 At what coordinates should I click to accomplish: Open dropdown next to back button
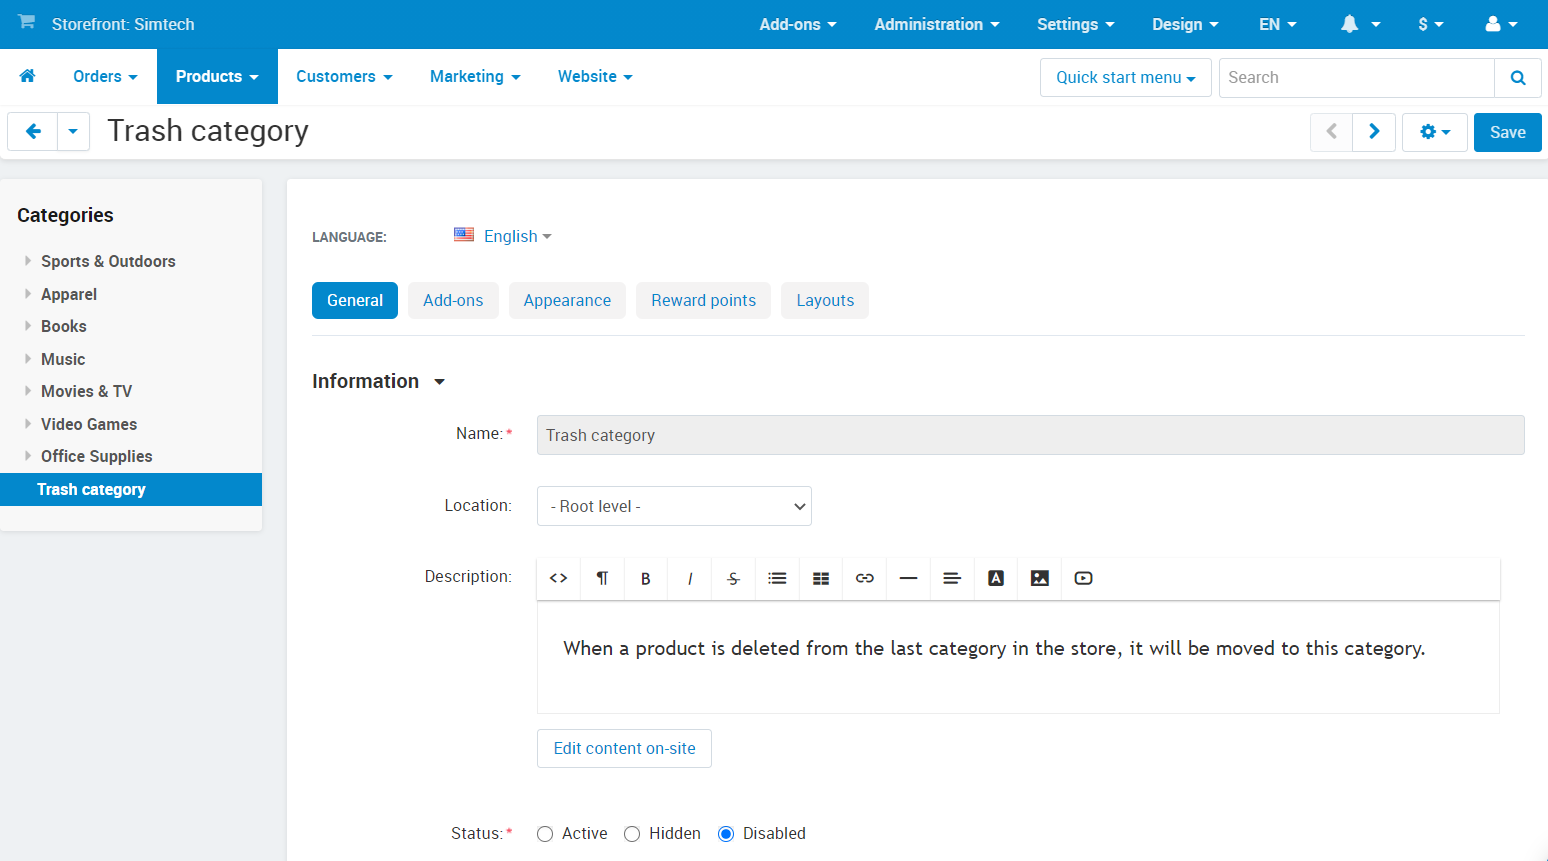pyautogui.click(x=73, y=131)
